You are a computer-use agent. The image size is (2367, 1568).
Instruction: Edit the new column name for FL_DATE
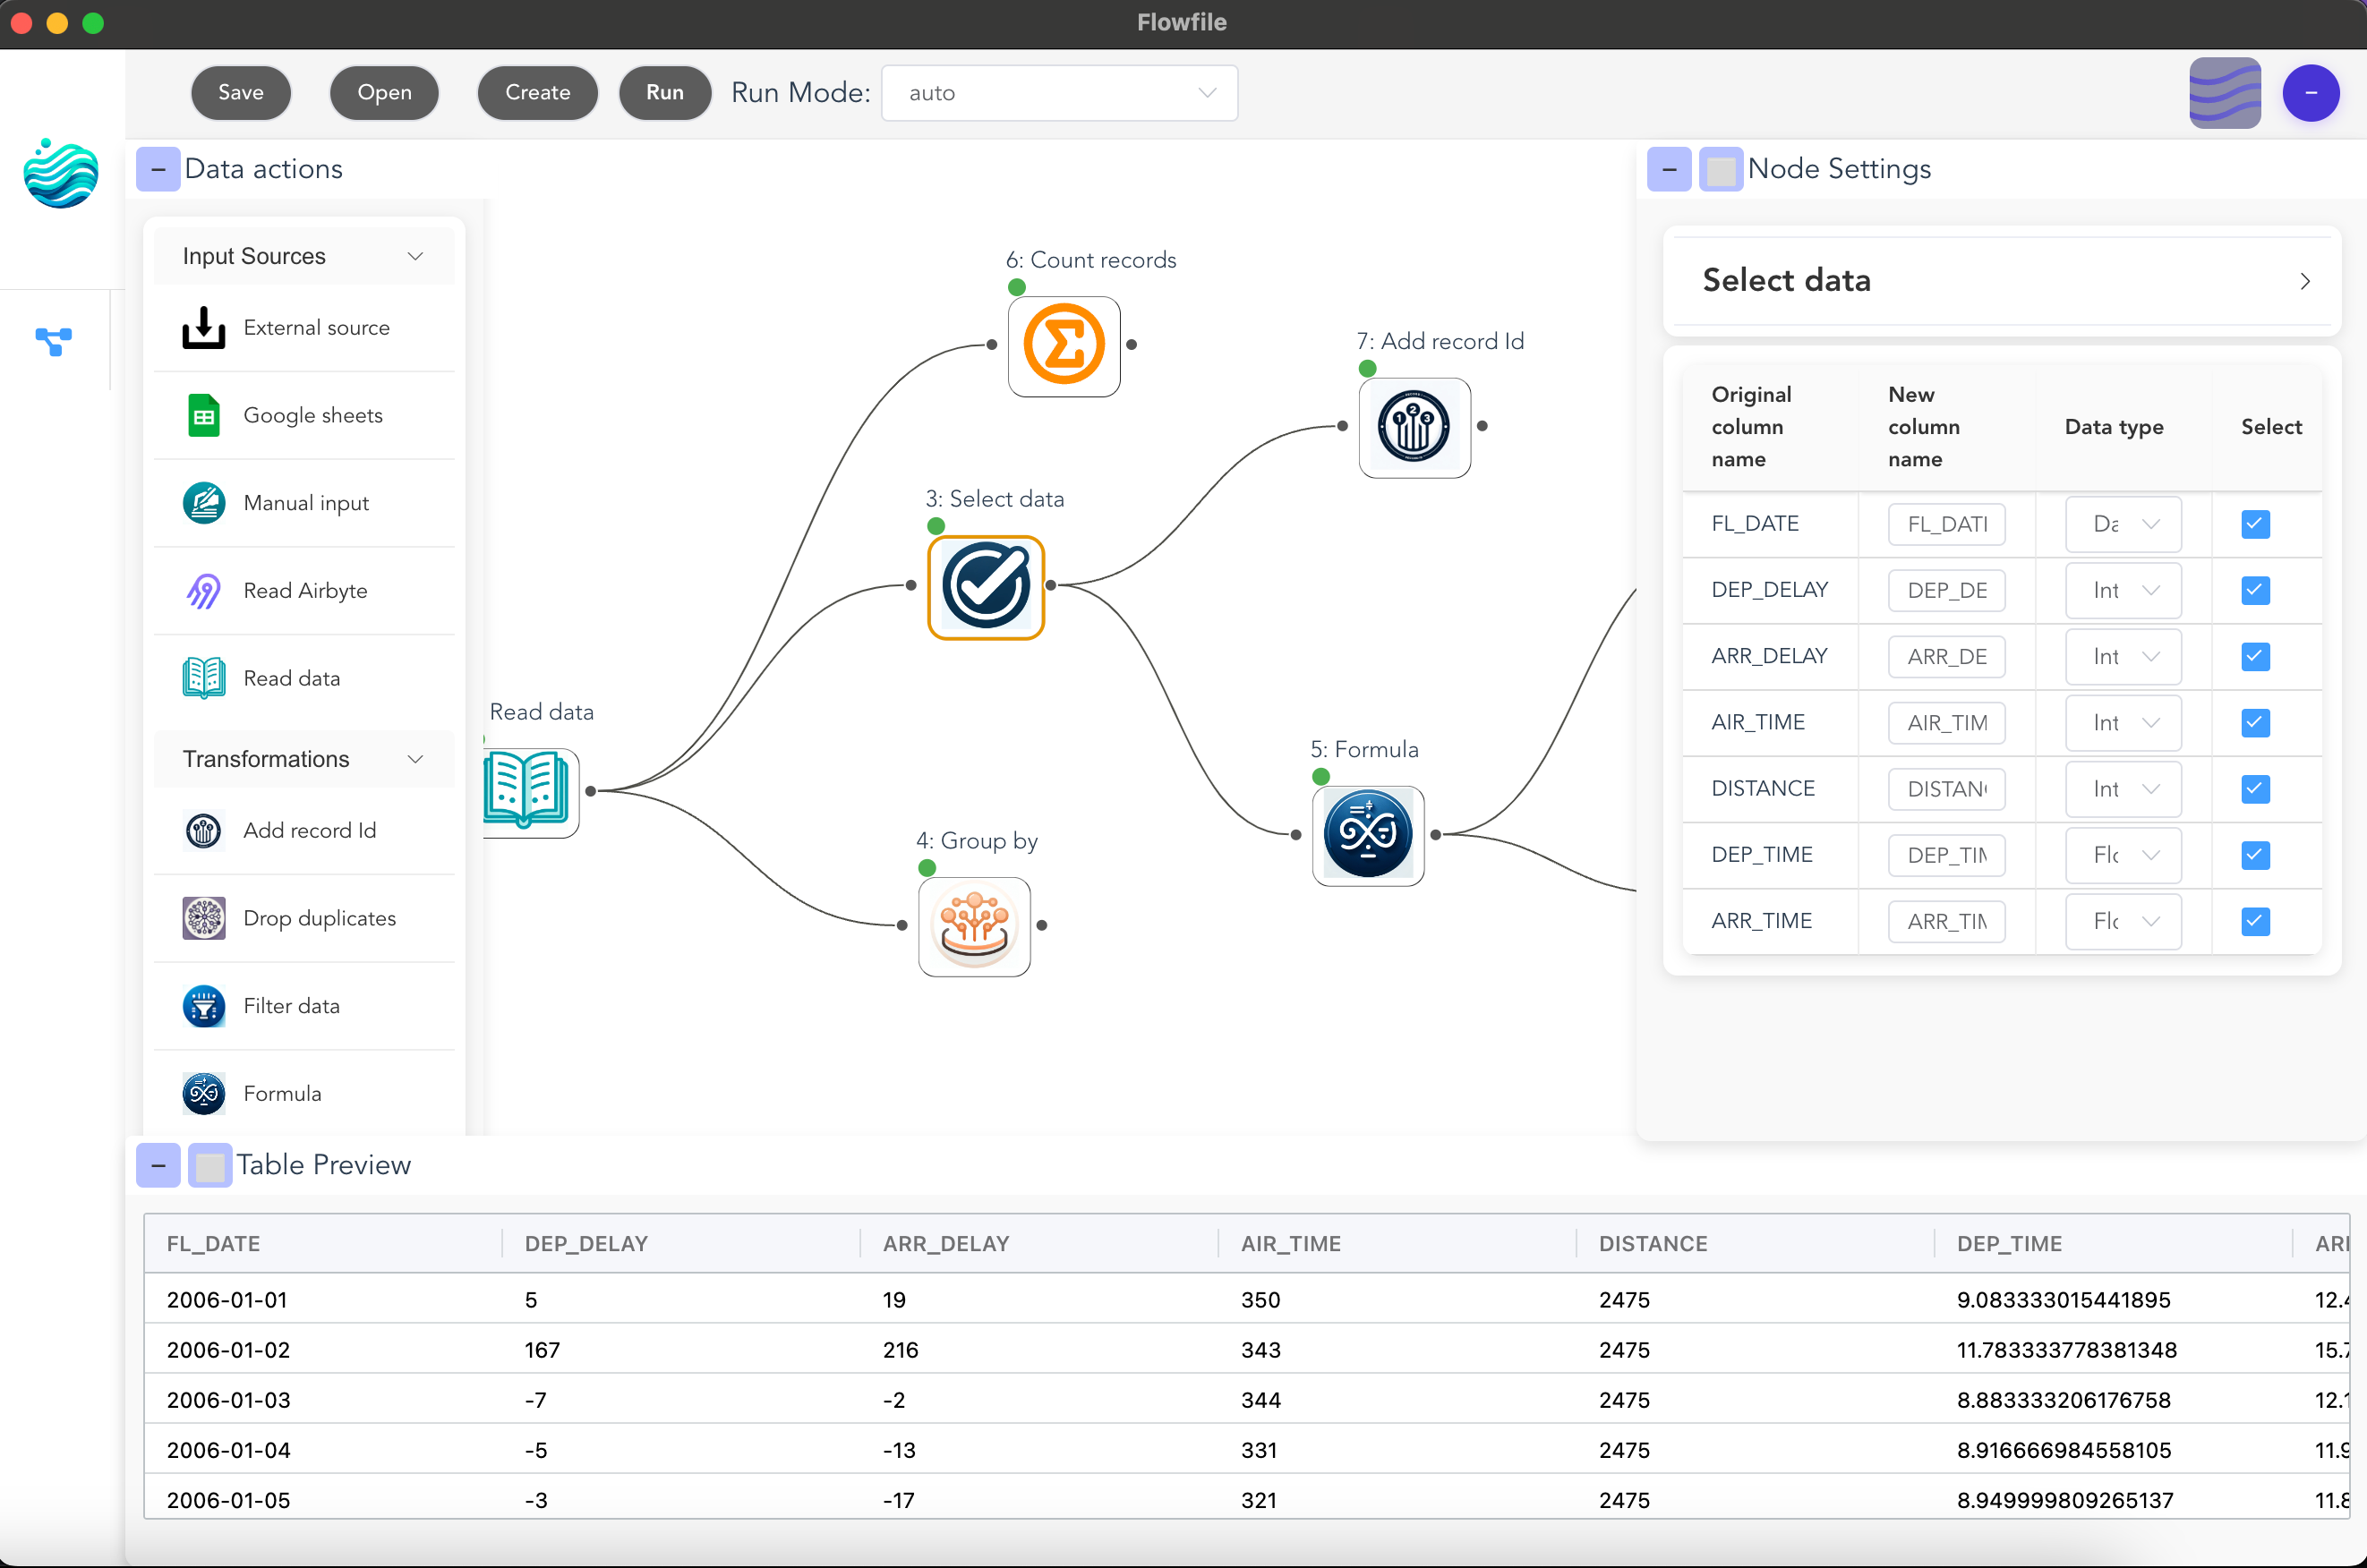tap(1944, 524)
